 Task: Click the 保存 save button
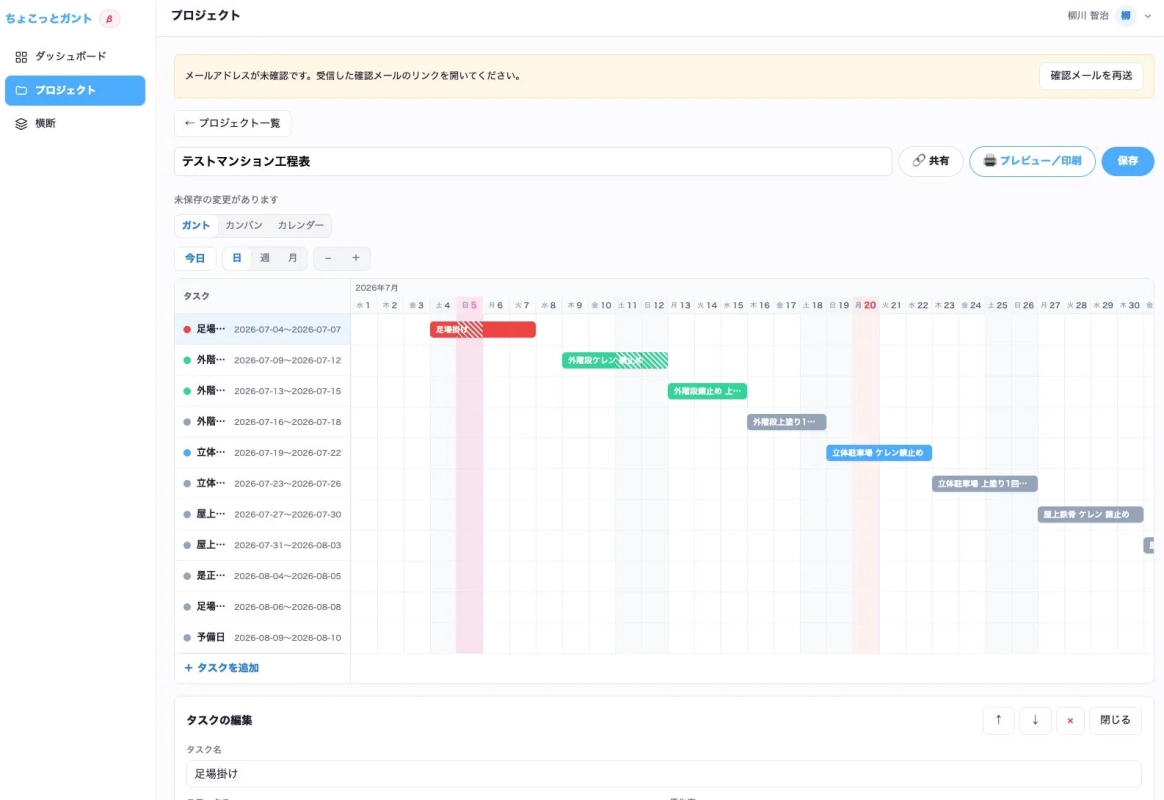pos(1127,161)
